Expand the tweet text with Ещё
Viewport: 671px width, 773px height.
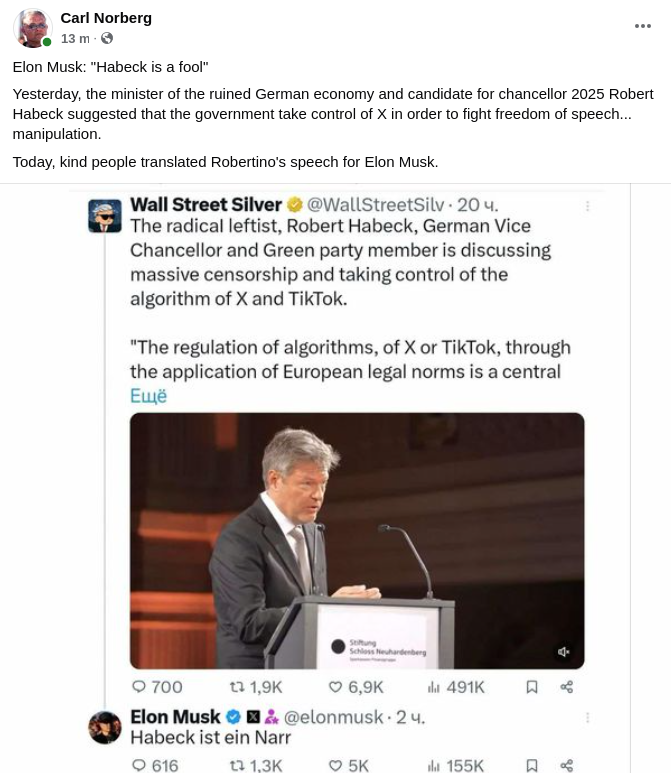(148, 396)
